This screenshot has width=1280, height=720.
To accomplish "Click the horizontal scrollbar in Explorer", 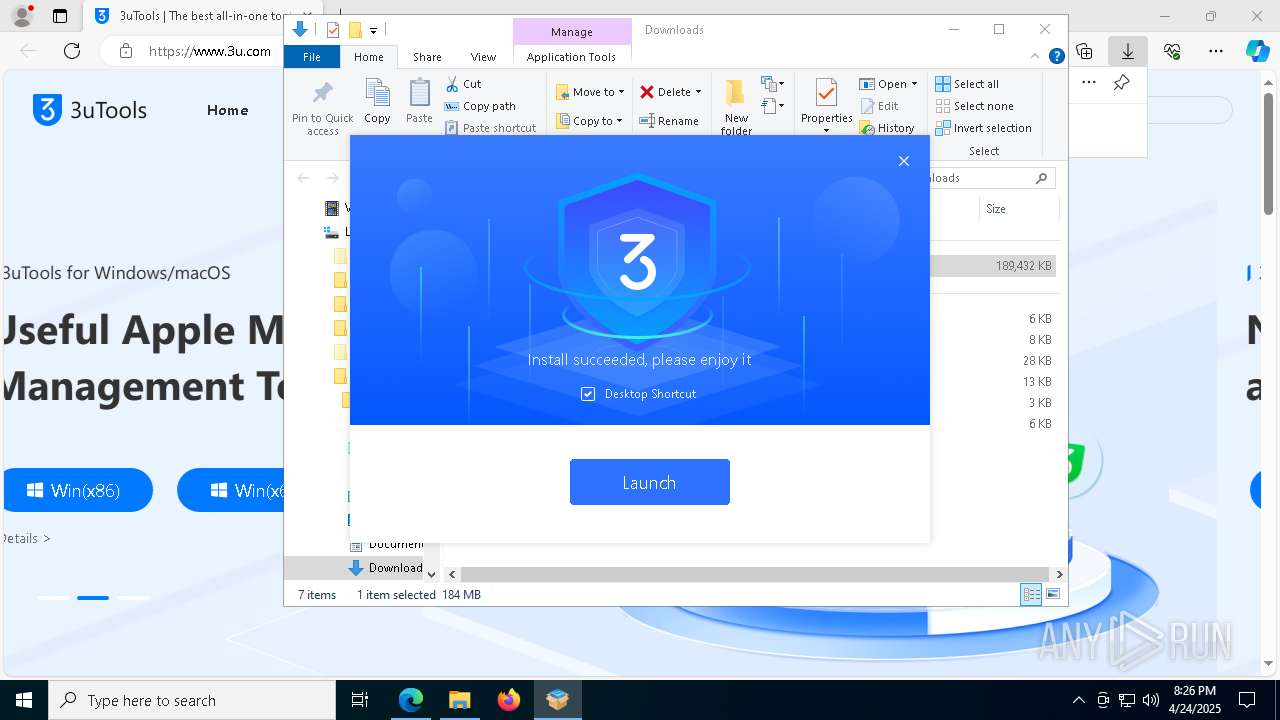I will [x=756, y=574].
